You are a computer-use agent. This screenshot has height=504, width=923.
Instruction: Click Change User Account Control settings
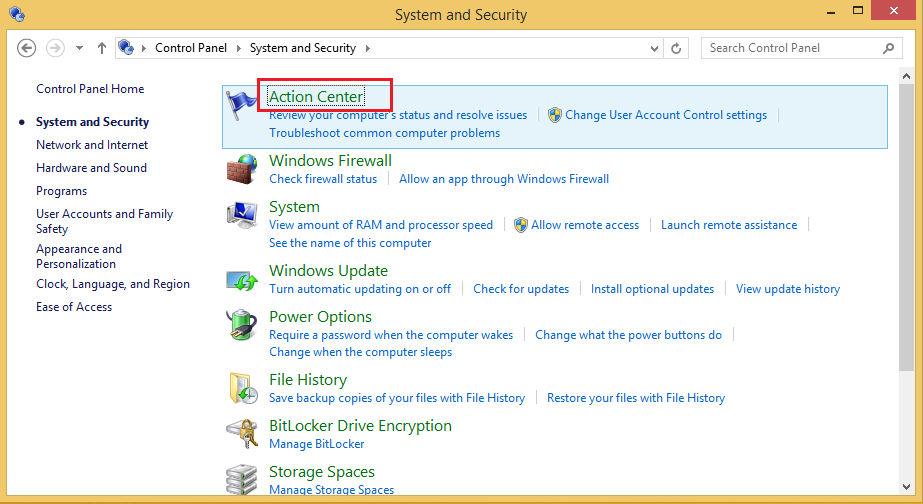click(x=665, y=115)
